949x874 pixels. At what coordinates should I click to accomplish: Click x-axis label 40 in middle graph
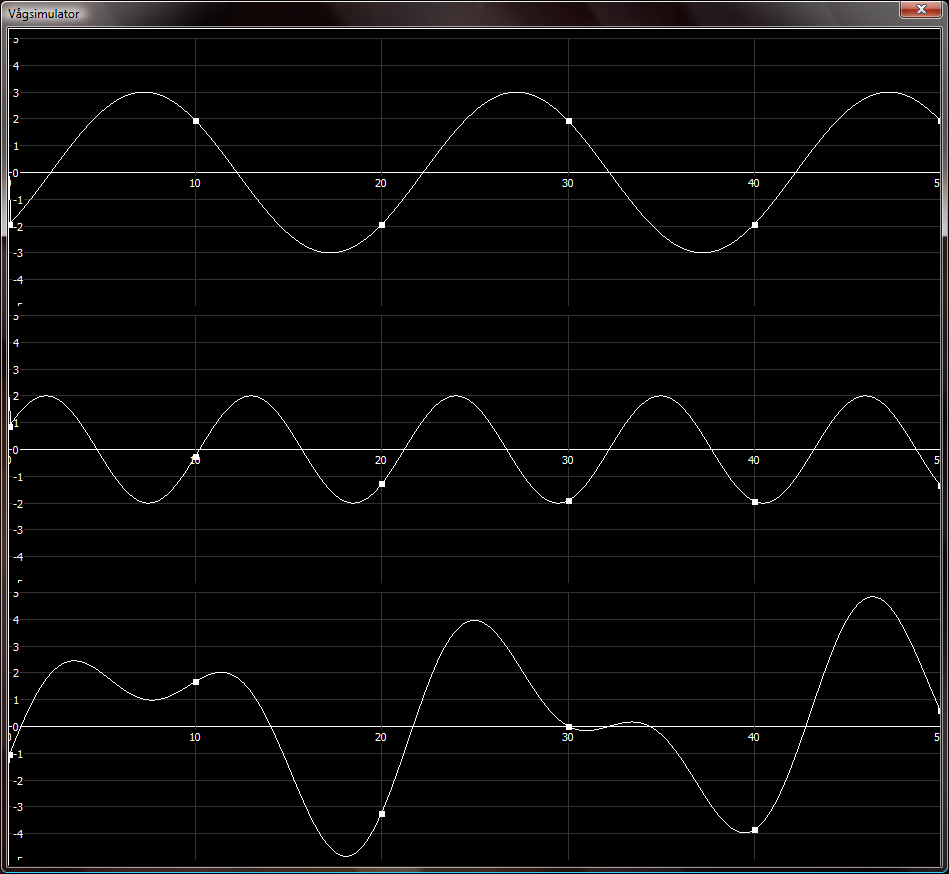pos(754,461)
